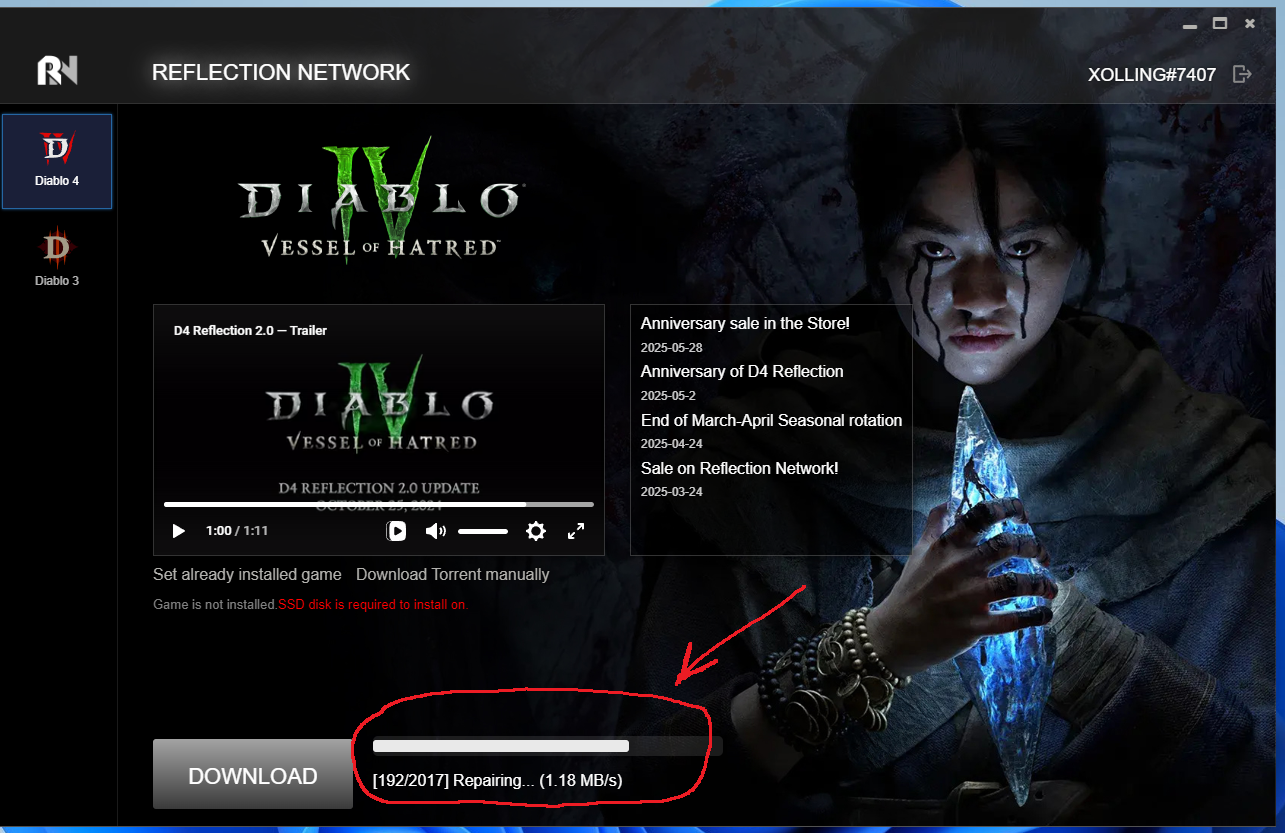Click the DOWNLOAD button

[253, 775]
